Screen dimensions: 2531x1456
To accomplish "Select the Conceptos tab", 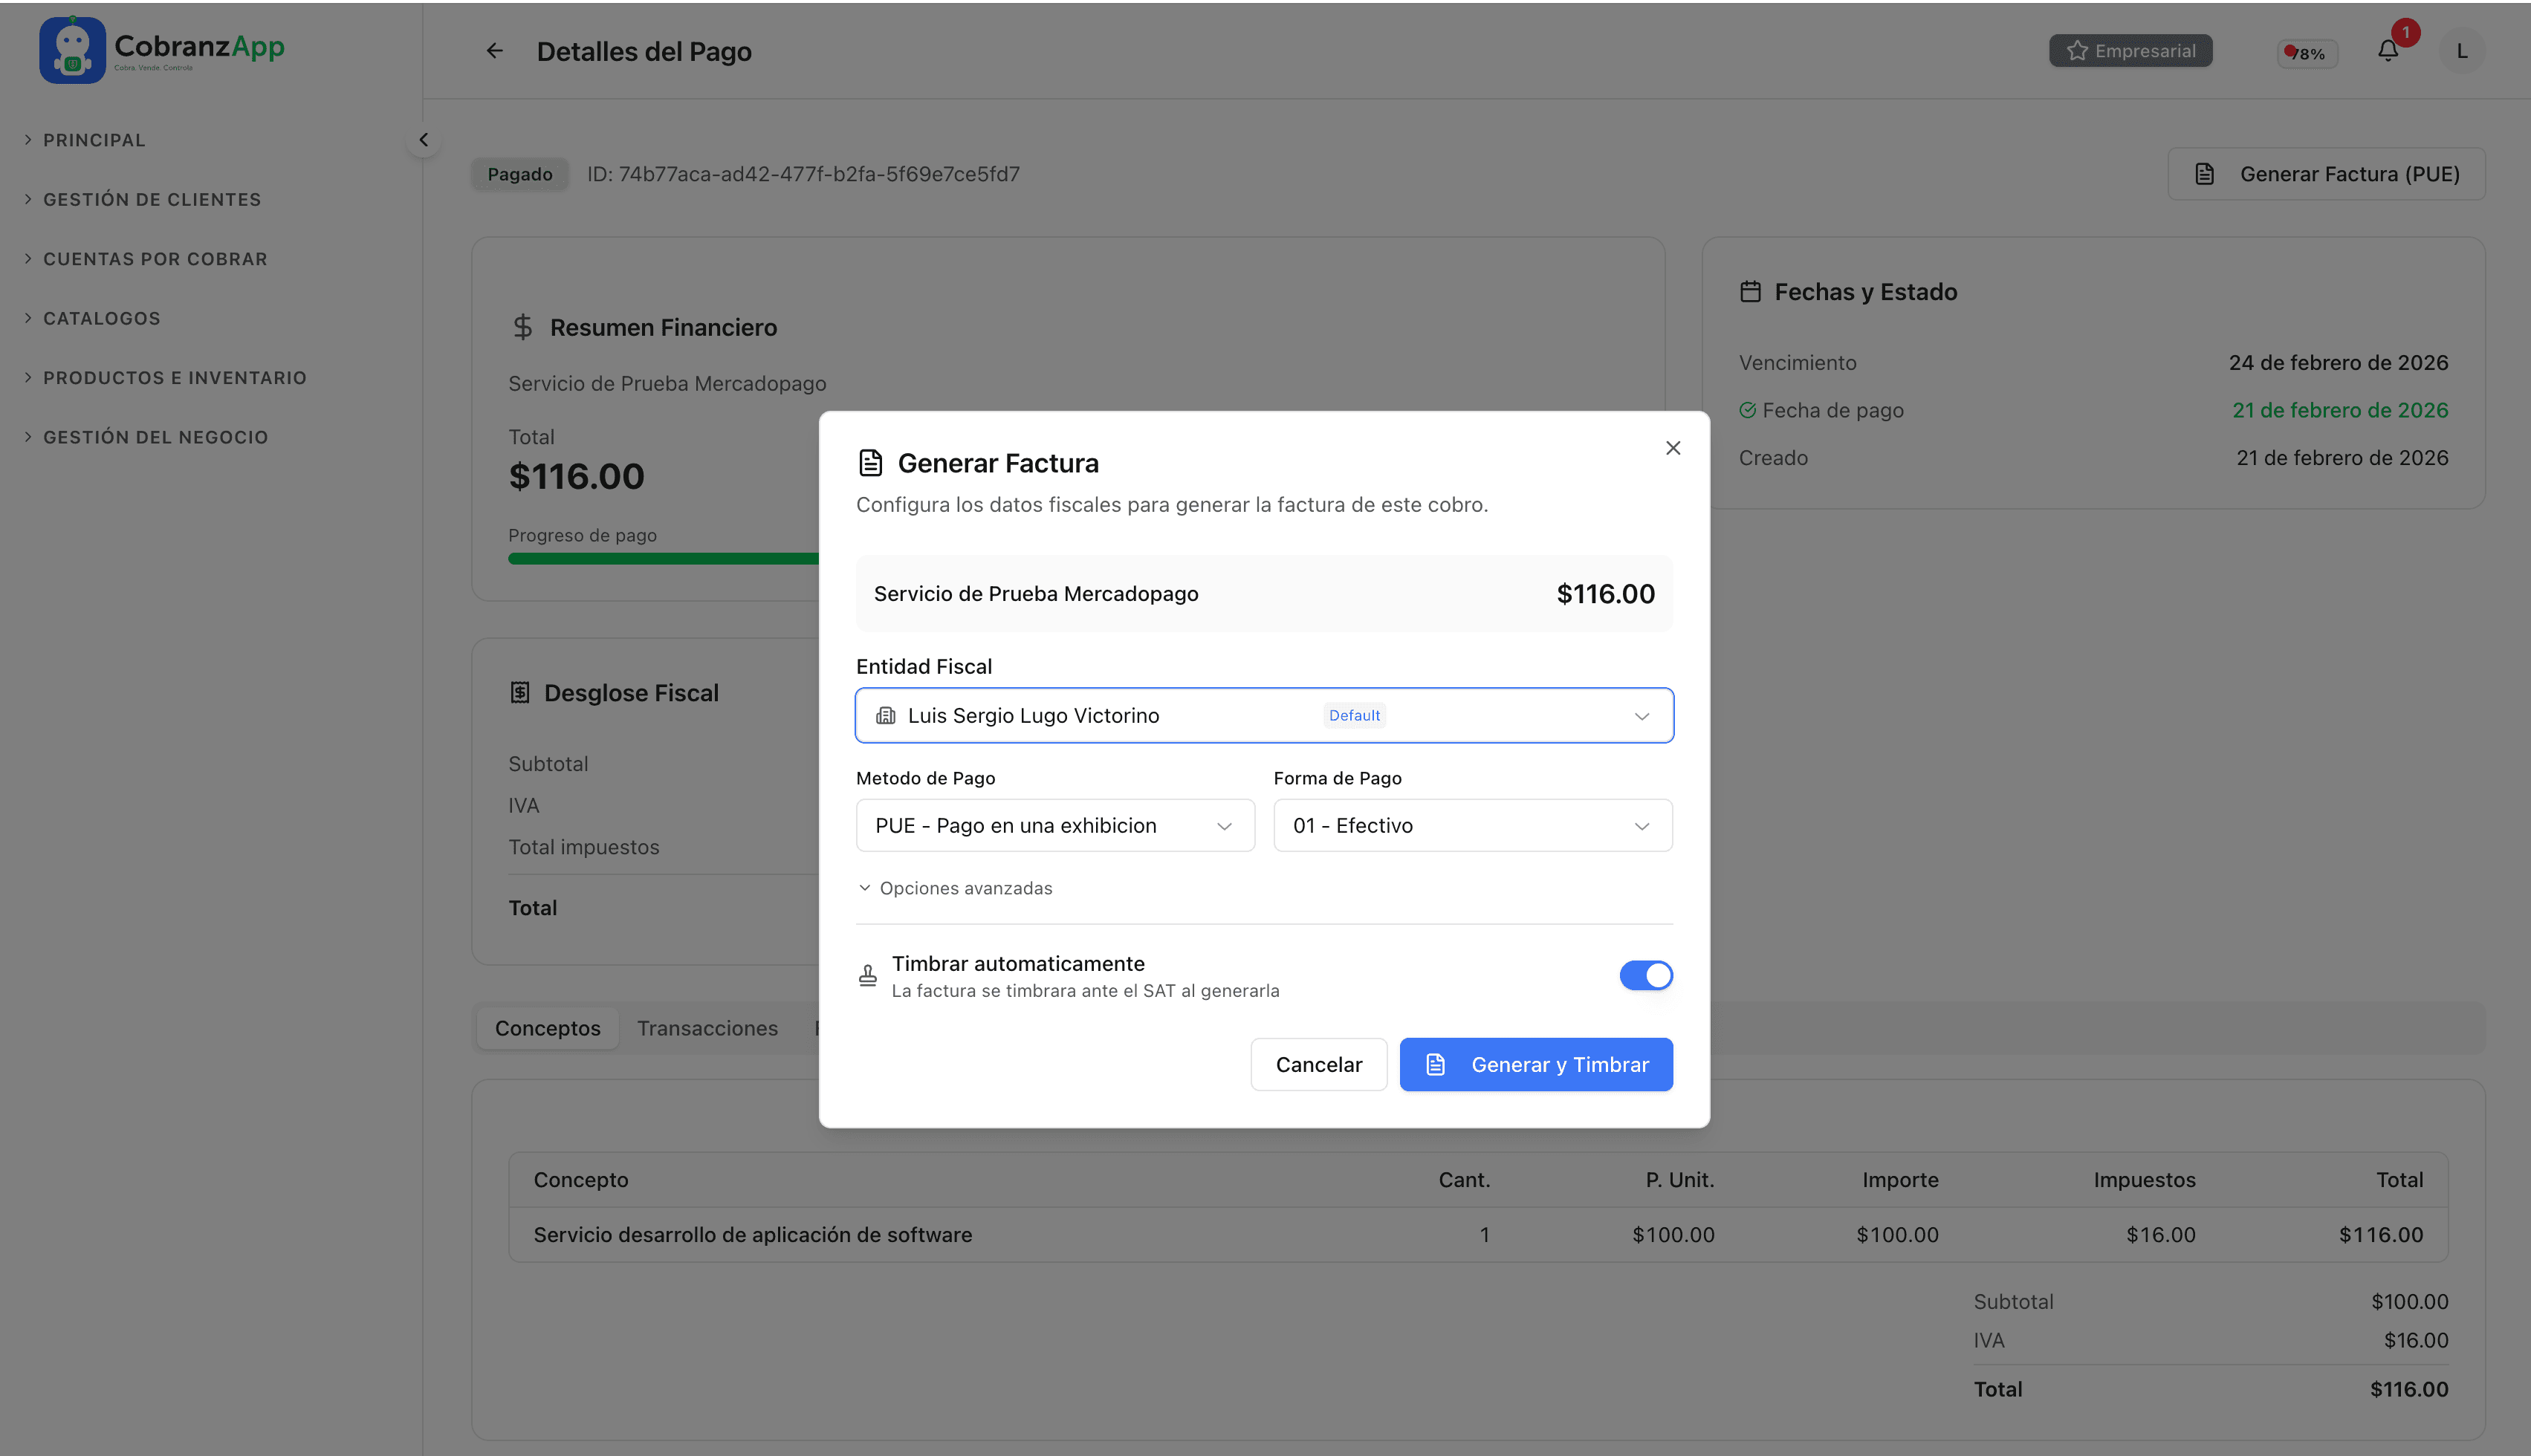I will coord(547,1028).
